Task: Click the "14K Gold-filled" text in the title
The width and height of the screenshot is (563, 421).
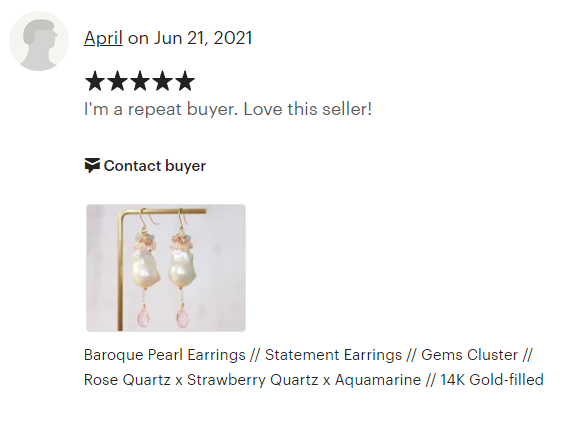Action: (492, 380)
